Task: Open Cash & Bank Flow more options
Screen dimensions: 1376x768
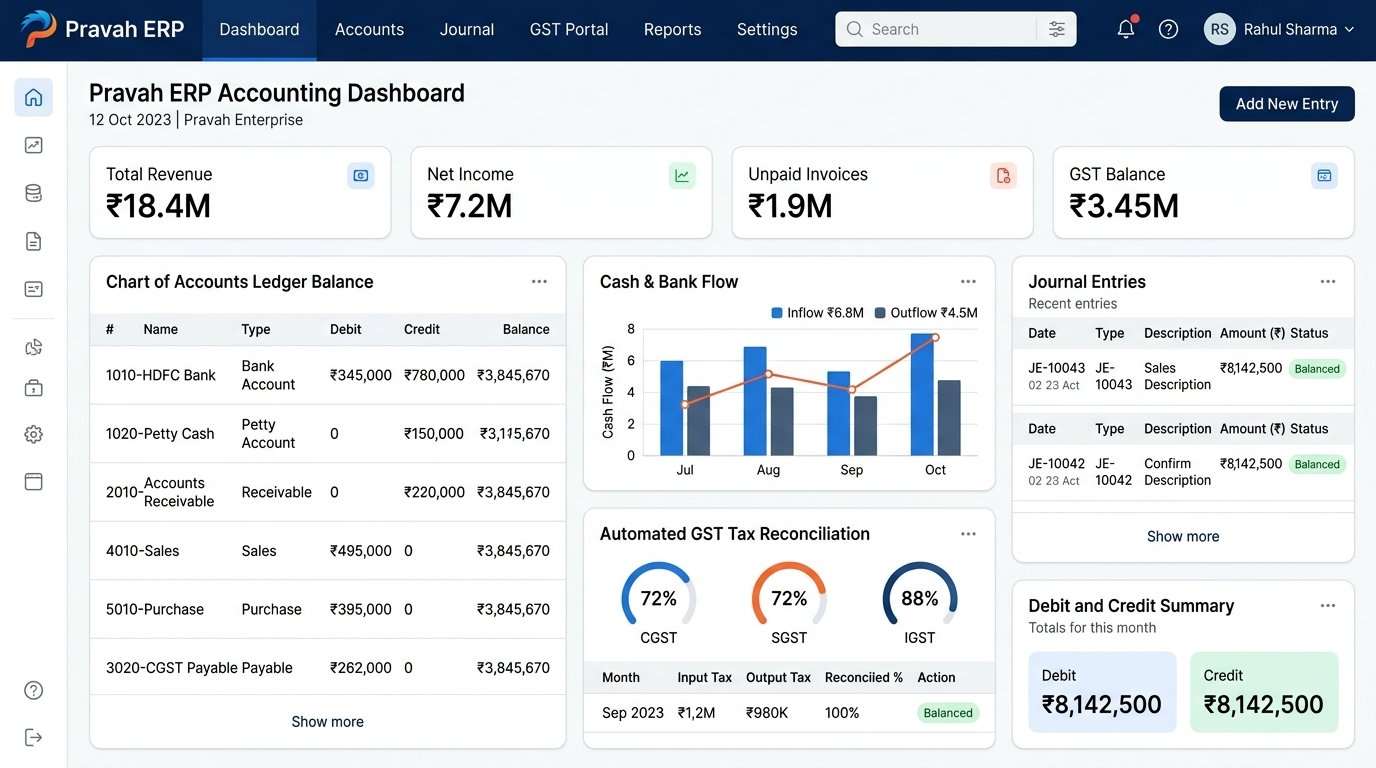Action: click(x=968, y=282)
